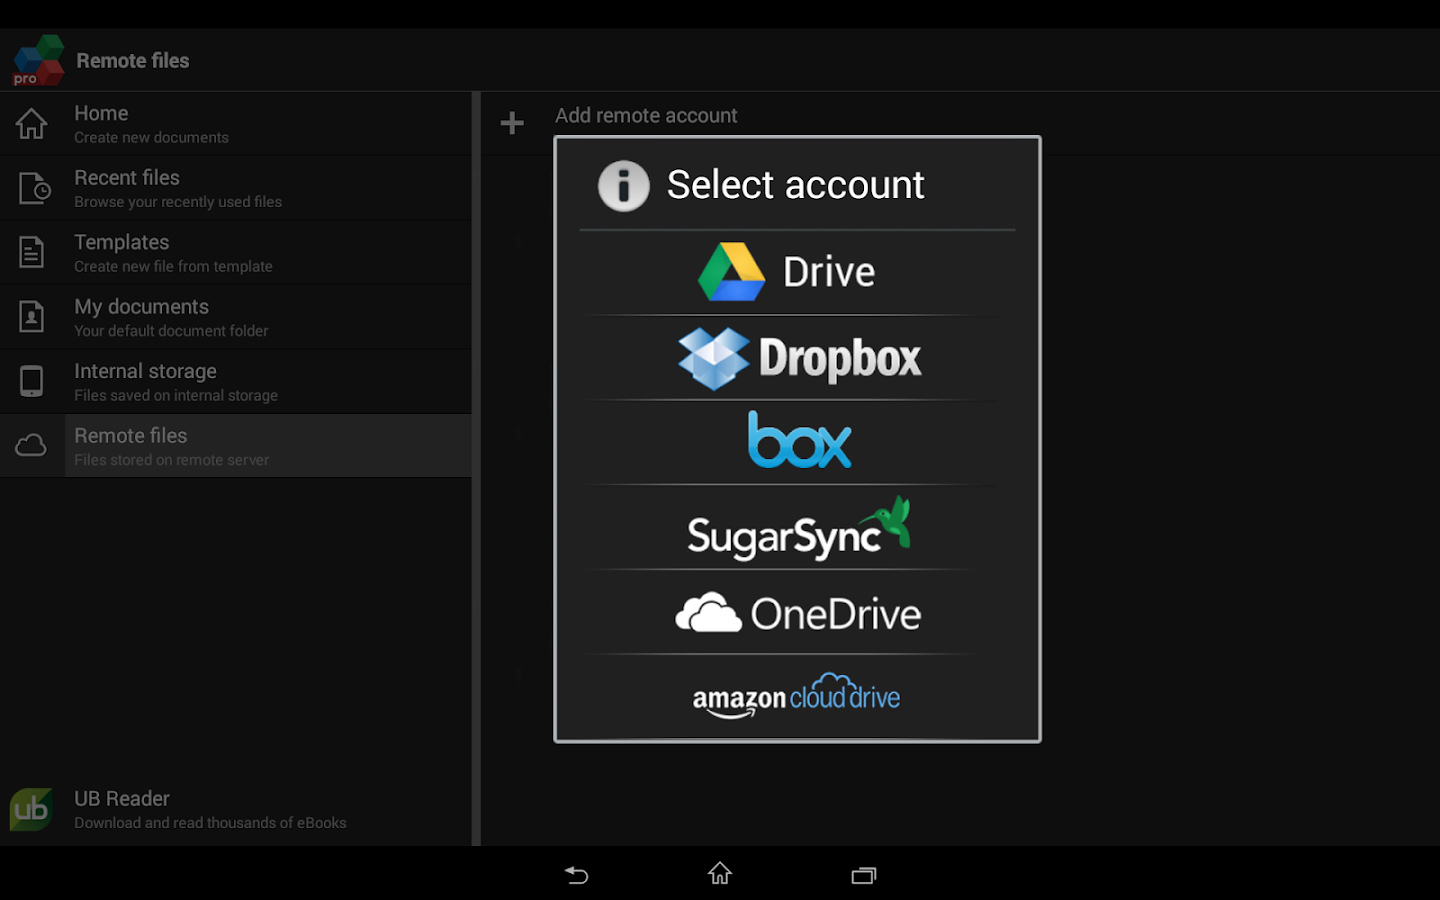The width and height of the screenshot is (1440, 900).
Task: Choose OneDrive account
Action: tap(797, 613)
